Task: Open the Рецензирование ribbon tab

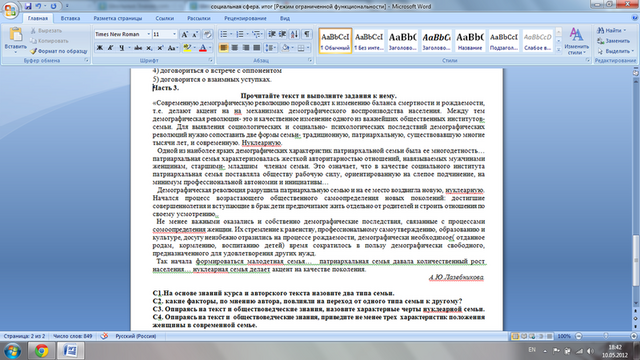Action: 245,18
